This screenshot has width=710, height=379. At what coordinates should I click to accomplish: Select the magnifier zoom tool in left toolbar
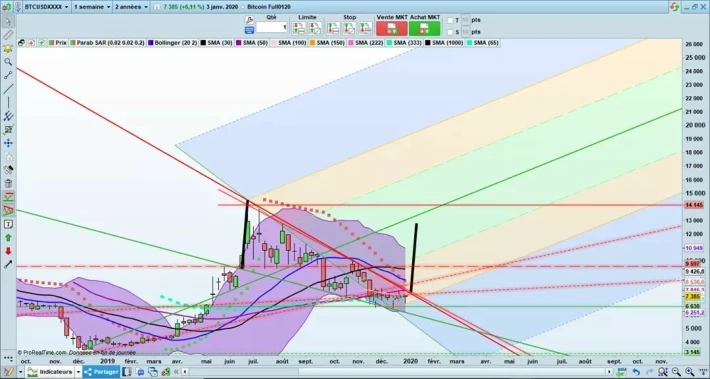8,62
